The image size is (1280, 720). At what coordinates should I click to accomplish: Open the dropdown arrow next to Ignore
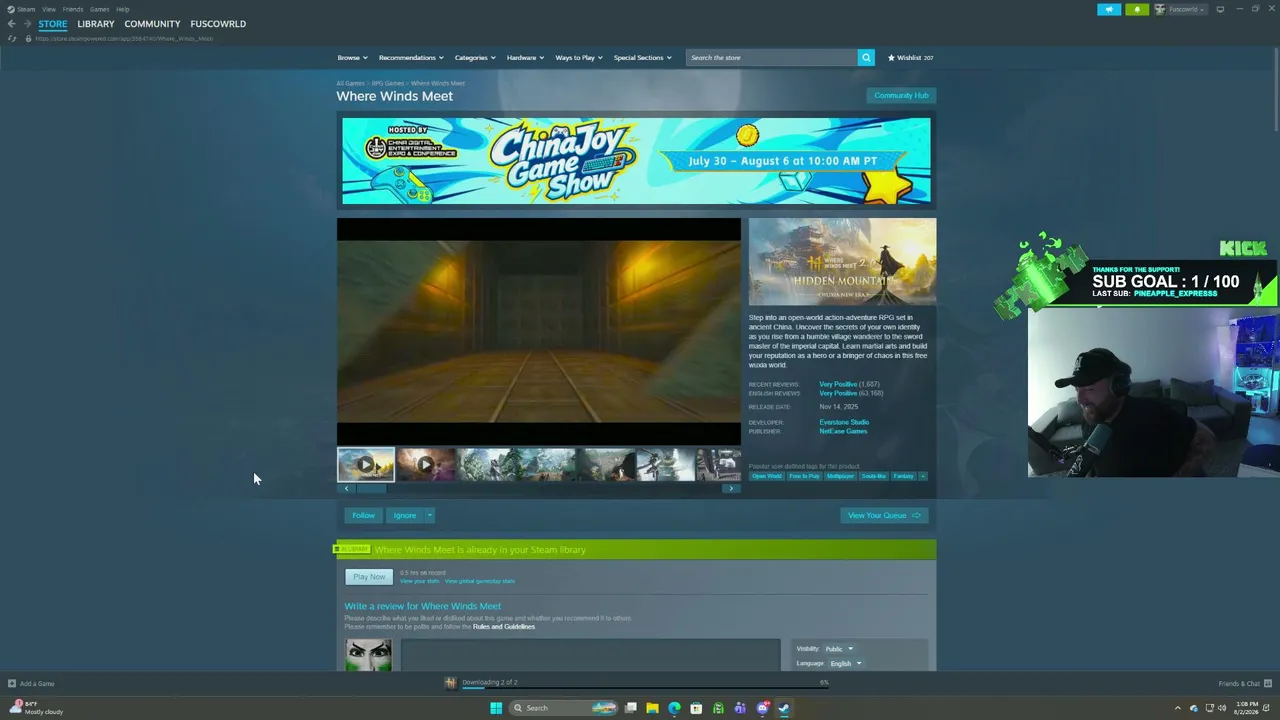tap(429, 515)
